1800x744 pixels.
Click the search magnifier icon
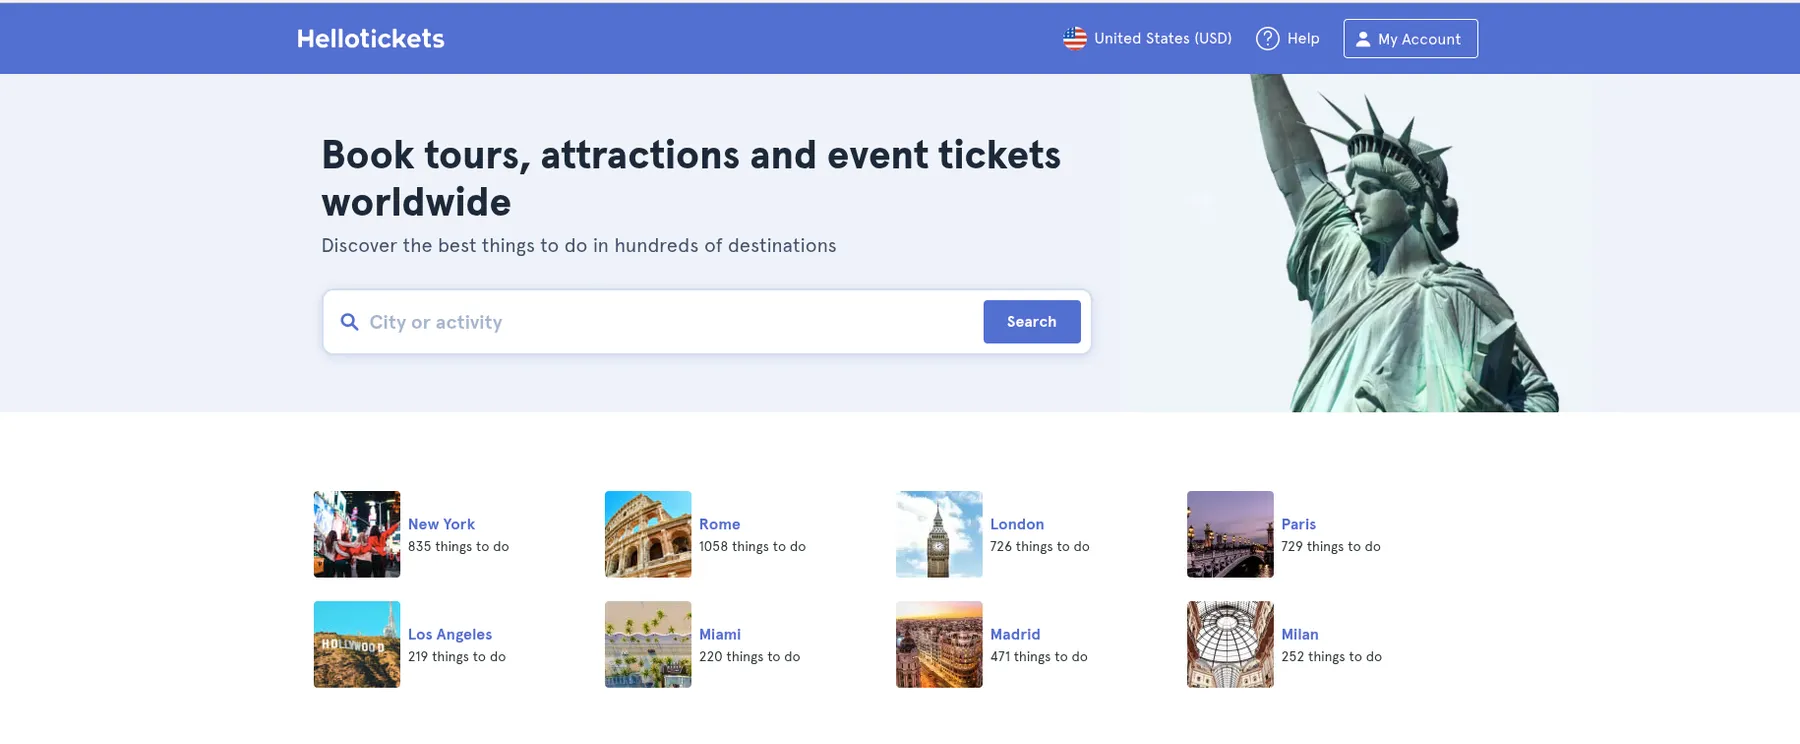[x=349, y=322]
